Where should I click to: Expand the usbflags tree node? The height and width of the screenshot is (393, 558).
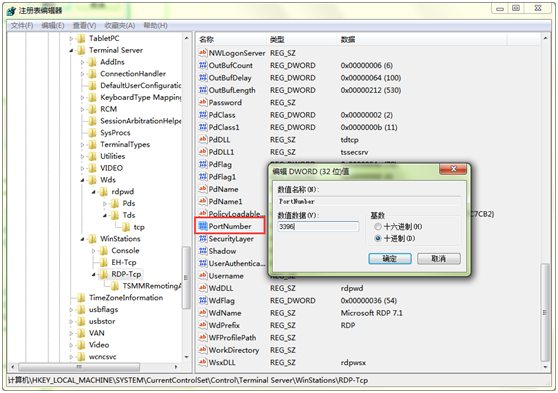click(71, 310)
